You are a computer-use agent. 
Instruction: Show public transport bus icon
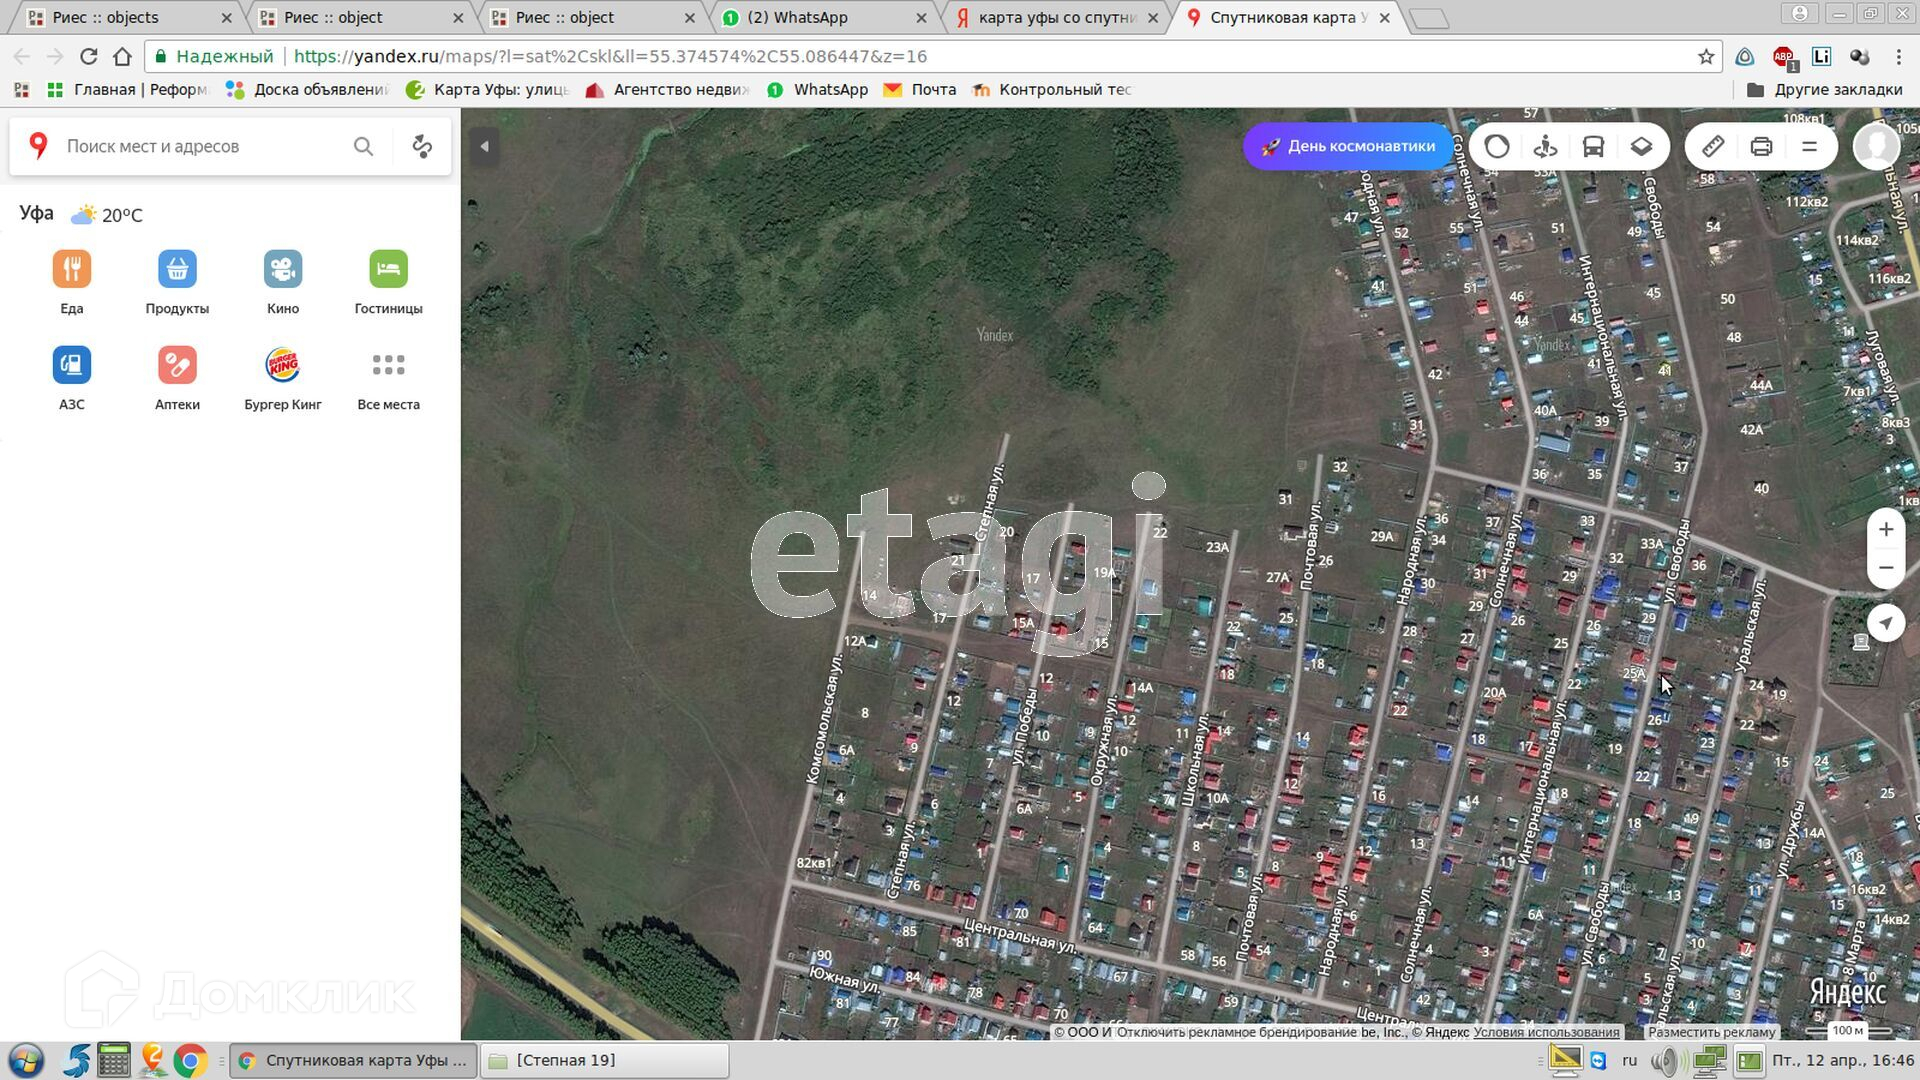[1593, 147]
